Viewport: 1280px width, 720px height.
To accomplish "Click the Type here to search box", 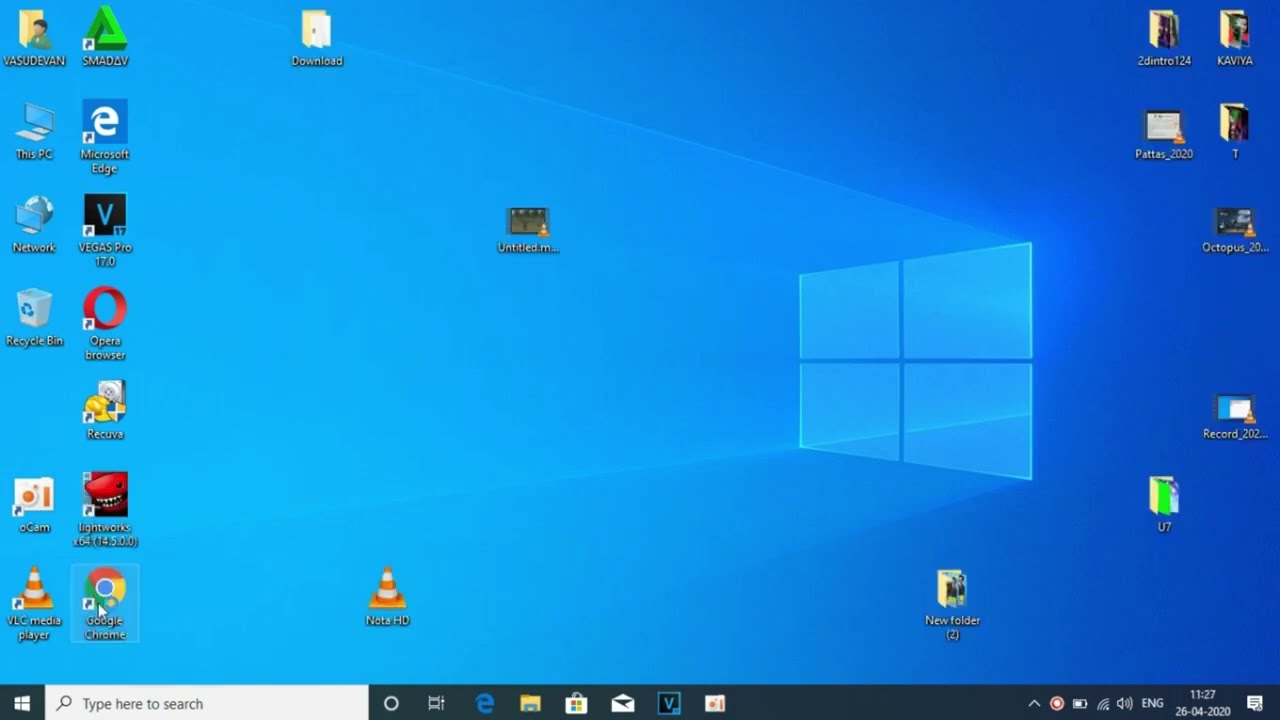I will click(x=207, y=703).
